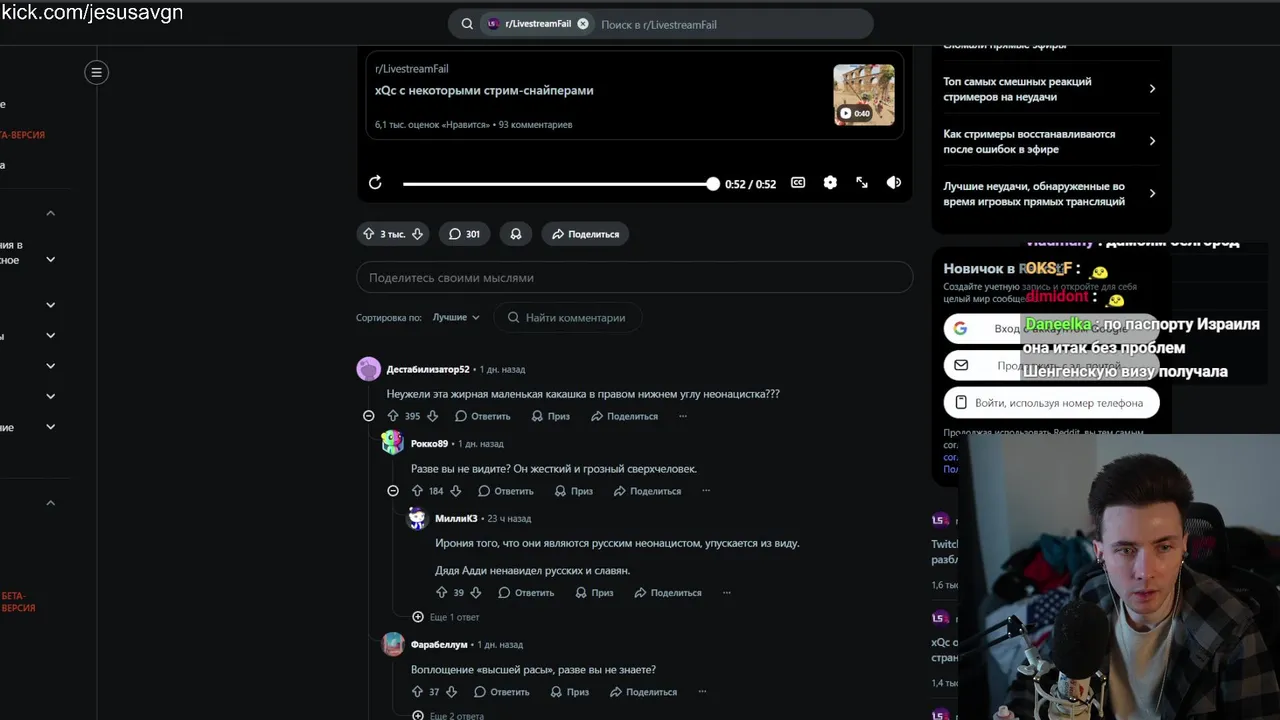The image size is (1280, 720).
Task: Reply to Дестабилизатор52 comment
Action: [x=482, y=416]
